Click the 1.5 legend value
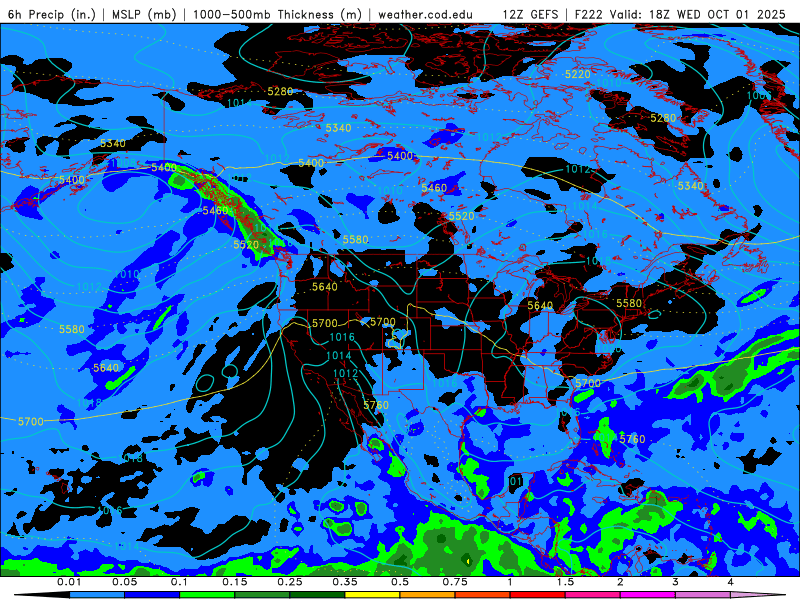 565,582
